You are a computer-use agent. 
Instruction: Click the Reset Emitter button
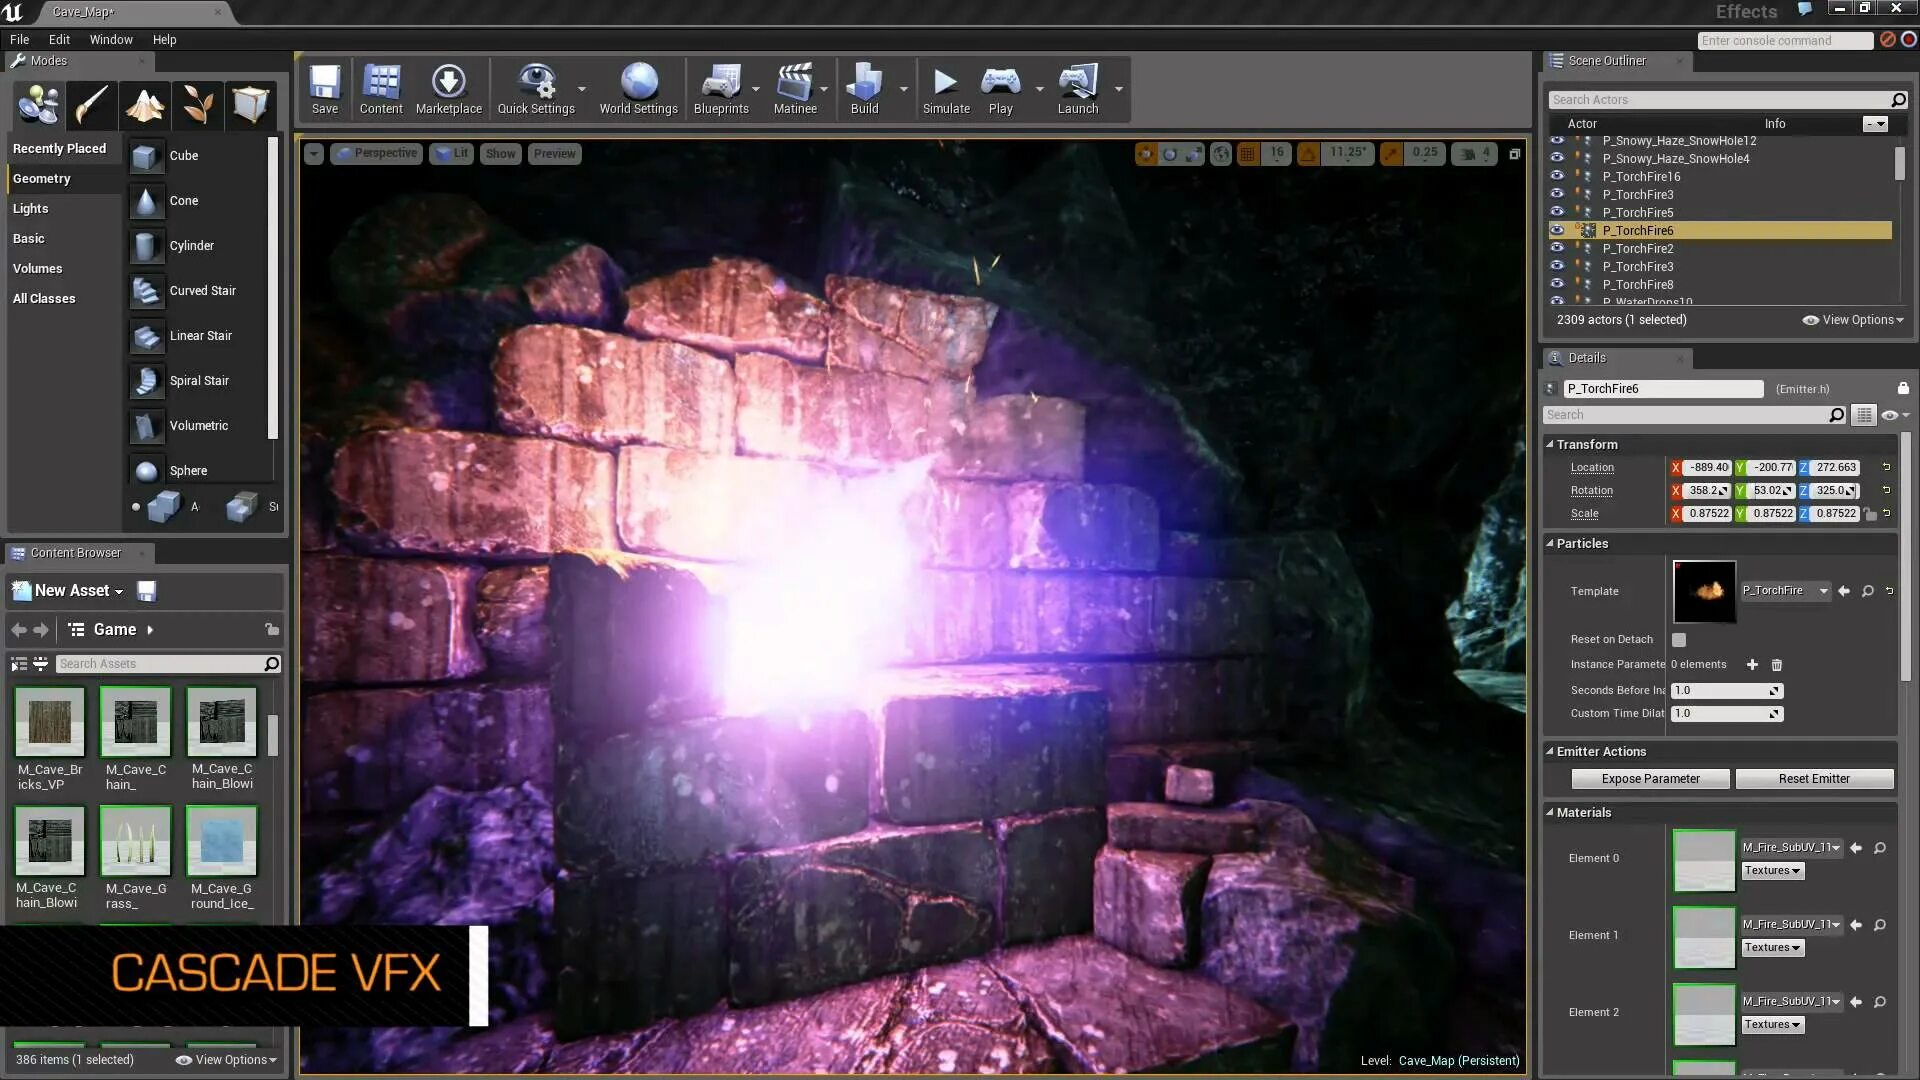point(1813,779)
